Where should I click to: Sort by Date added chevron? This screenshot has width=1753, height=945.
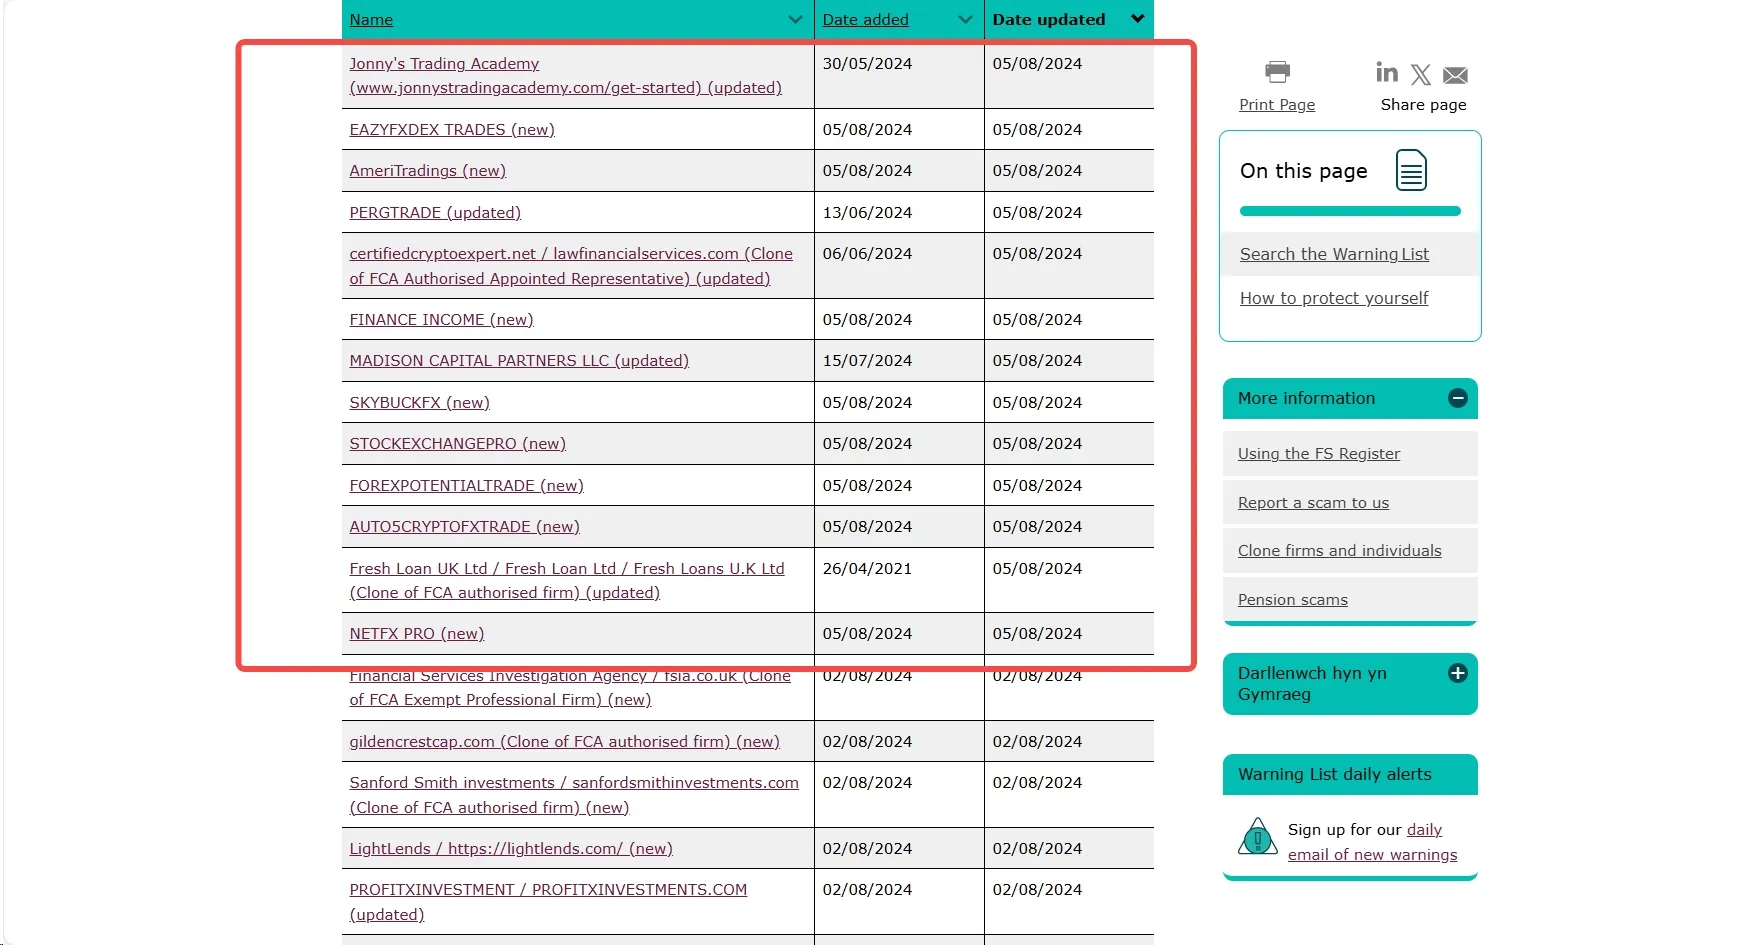(965, 20)
